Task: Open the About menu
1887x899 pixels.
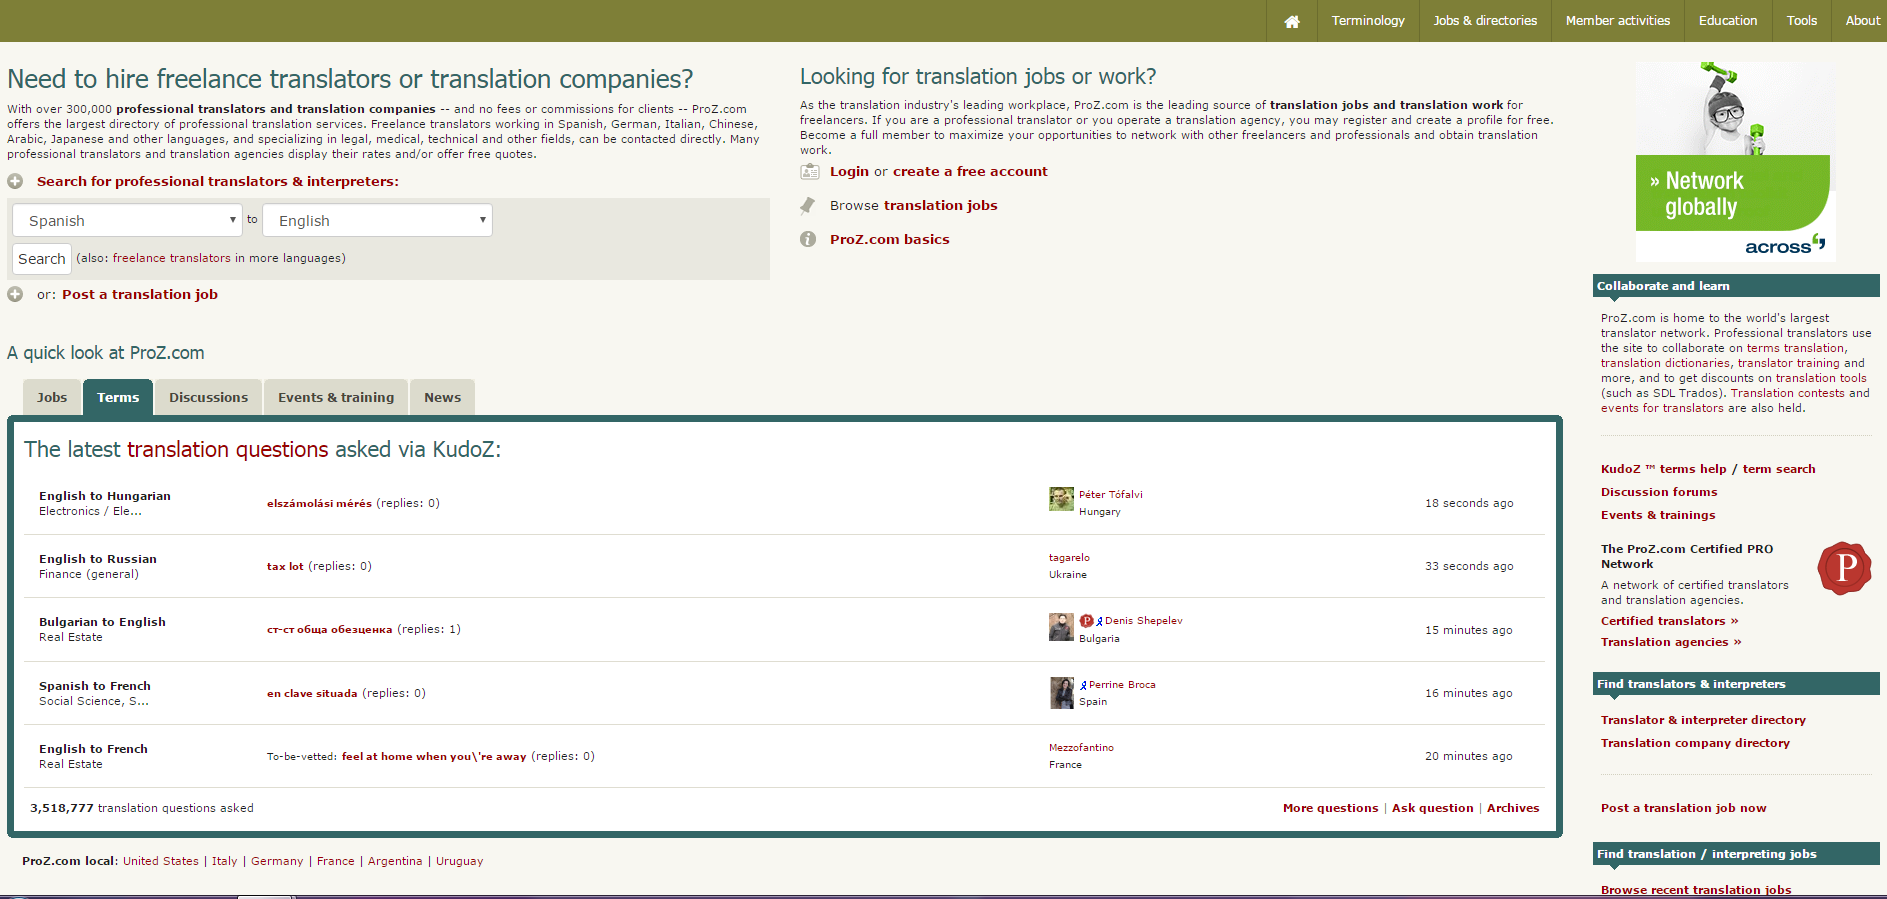Action: coord(1862,21)
